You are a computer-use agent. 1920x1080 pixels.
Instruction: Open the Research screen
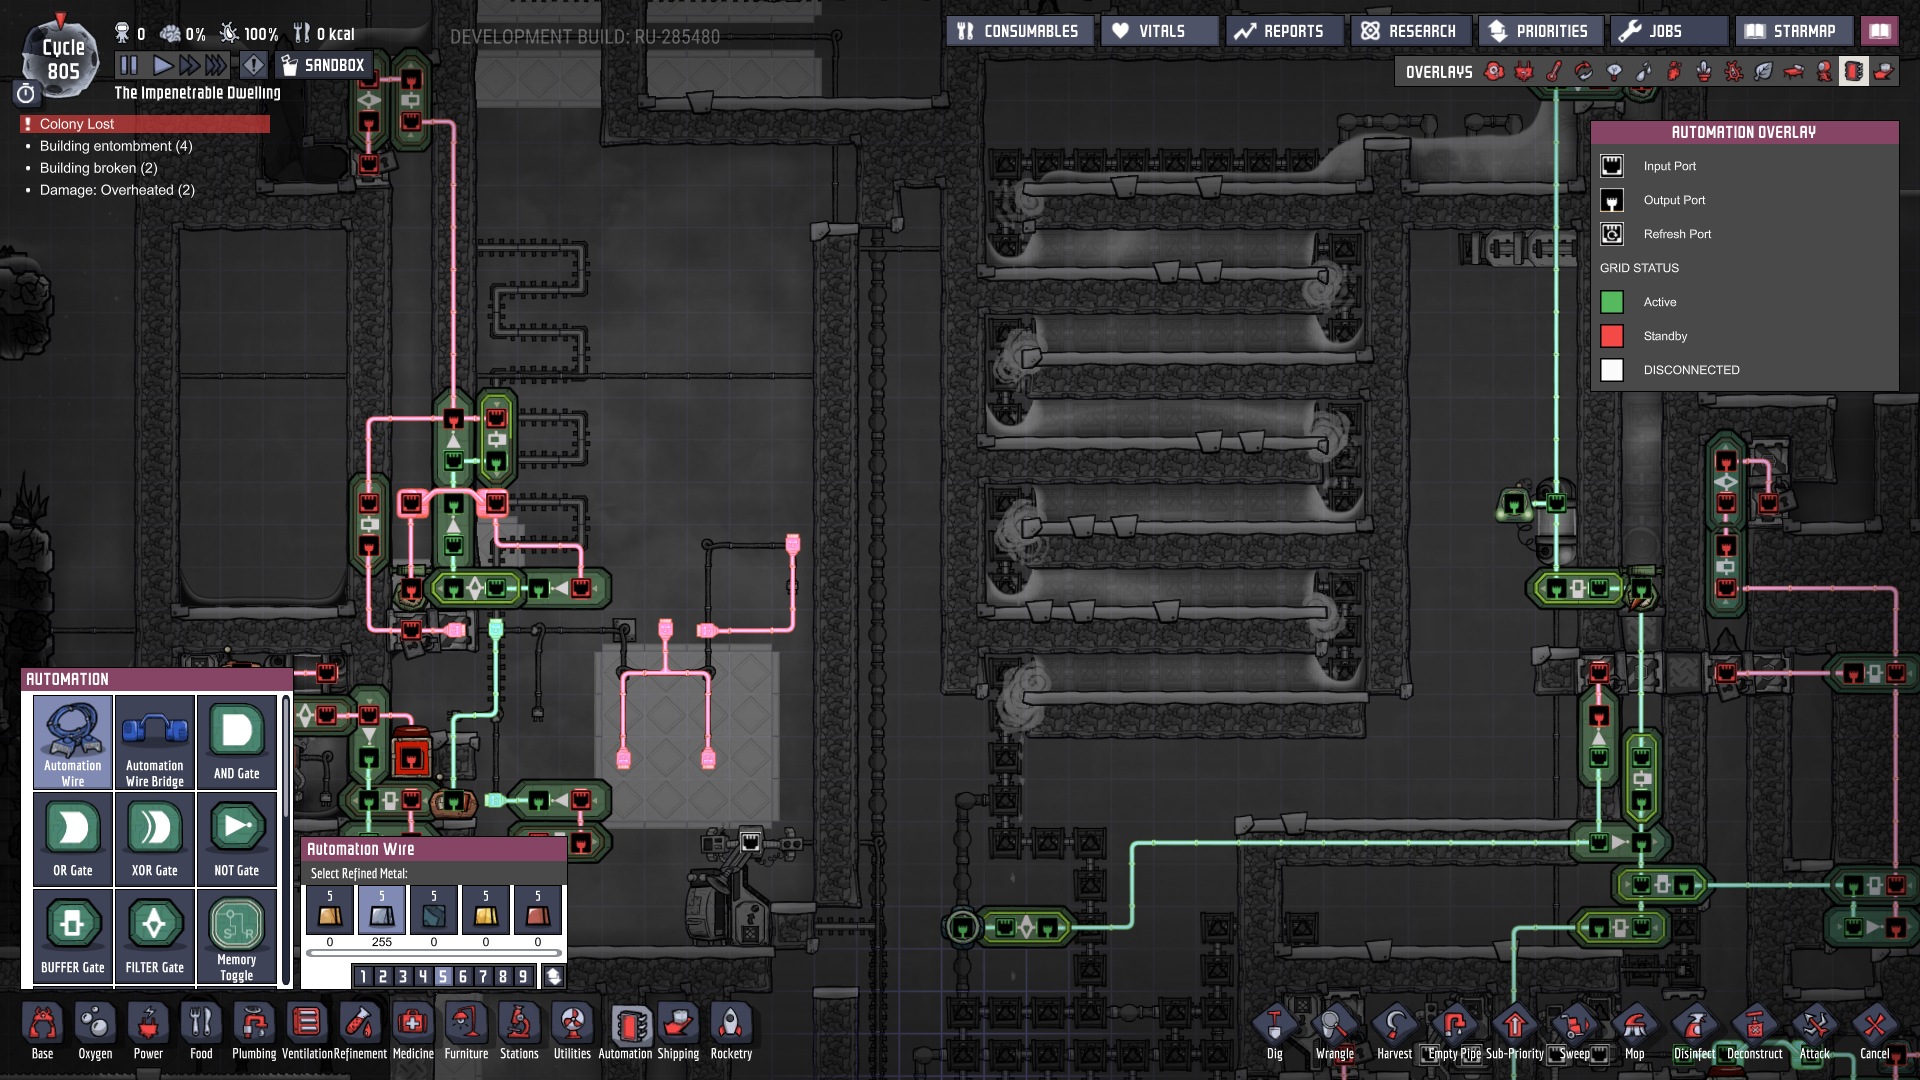(x=1410, y=31)
